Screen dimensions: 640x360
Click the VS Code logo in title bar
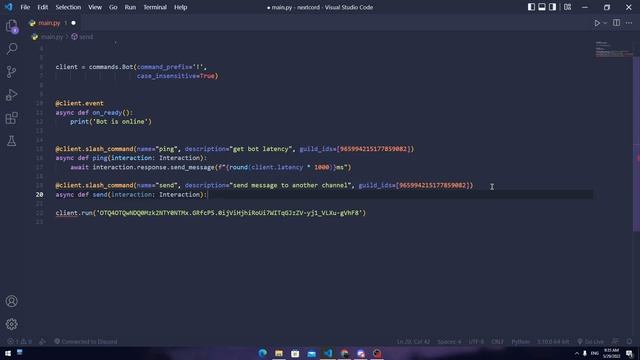[9, 7]
